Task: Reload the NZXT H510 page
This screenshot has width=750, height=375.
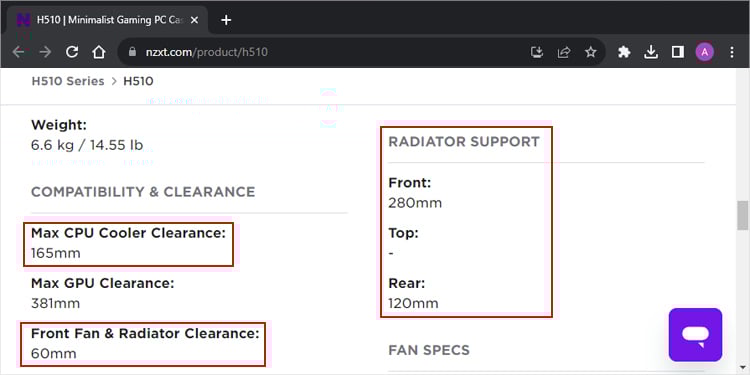Action: click(72, 52)
